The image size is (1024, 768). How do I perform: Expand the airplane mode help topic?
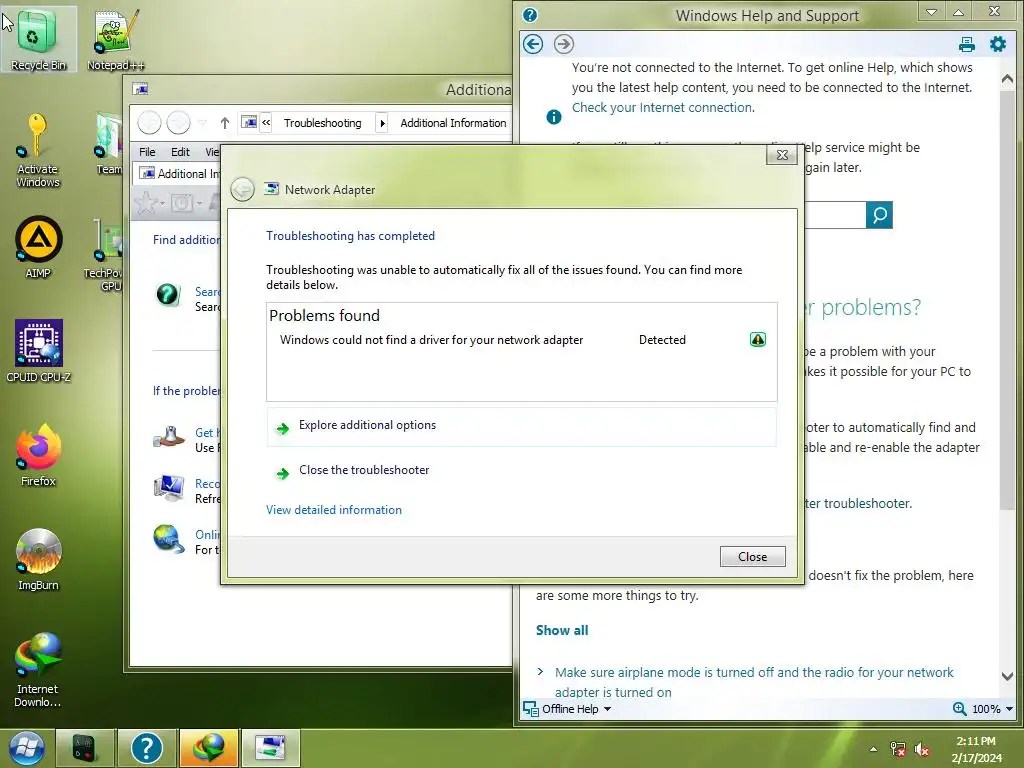(x=540, y=672)
